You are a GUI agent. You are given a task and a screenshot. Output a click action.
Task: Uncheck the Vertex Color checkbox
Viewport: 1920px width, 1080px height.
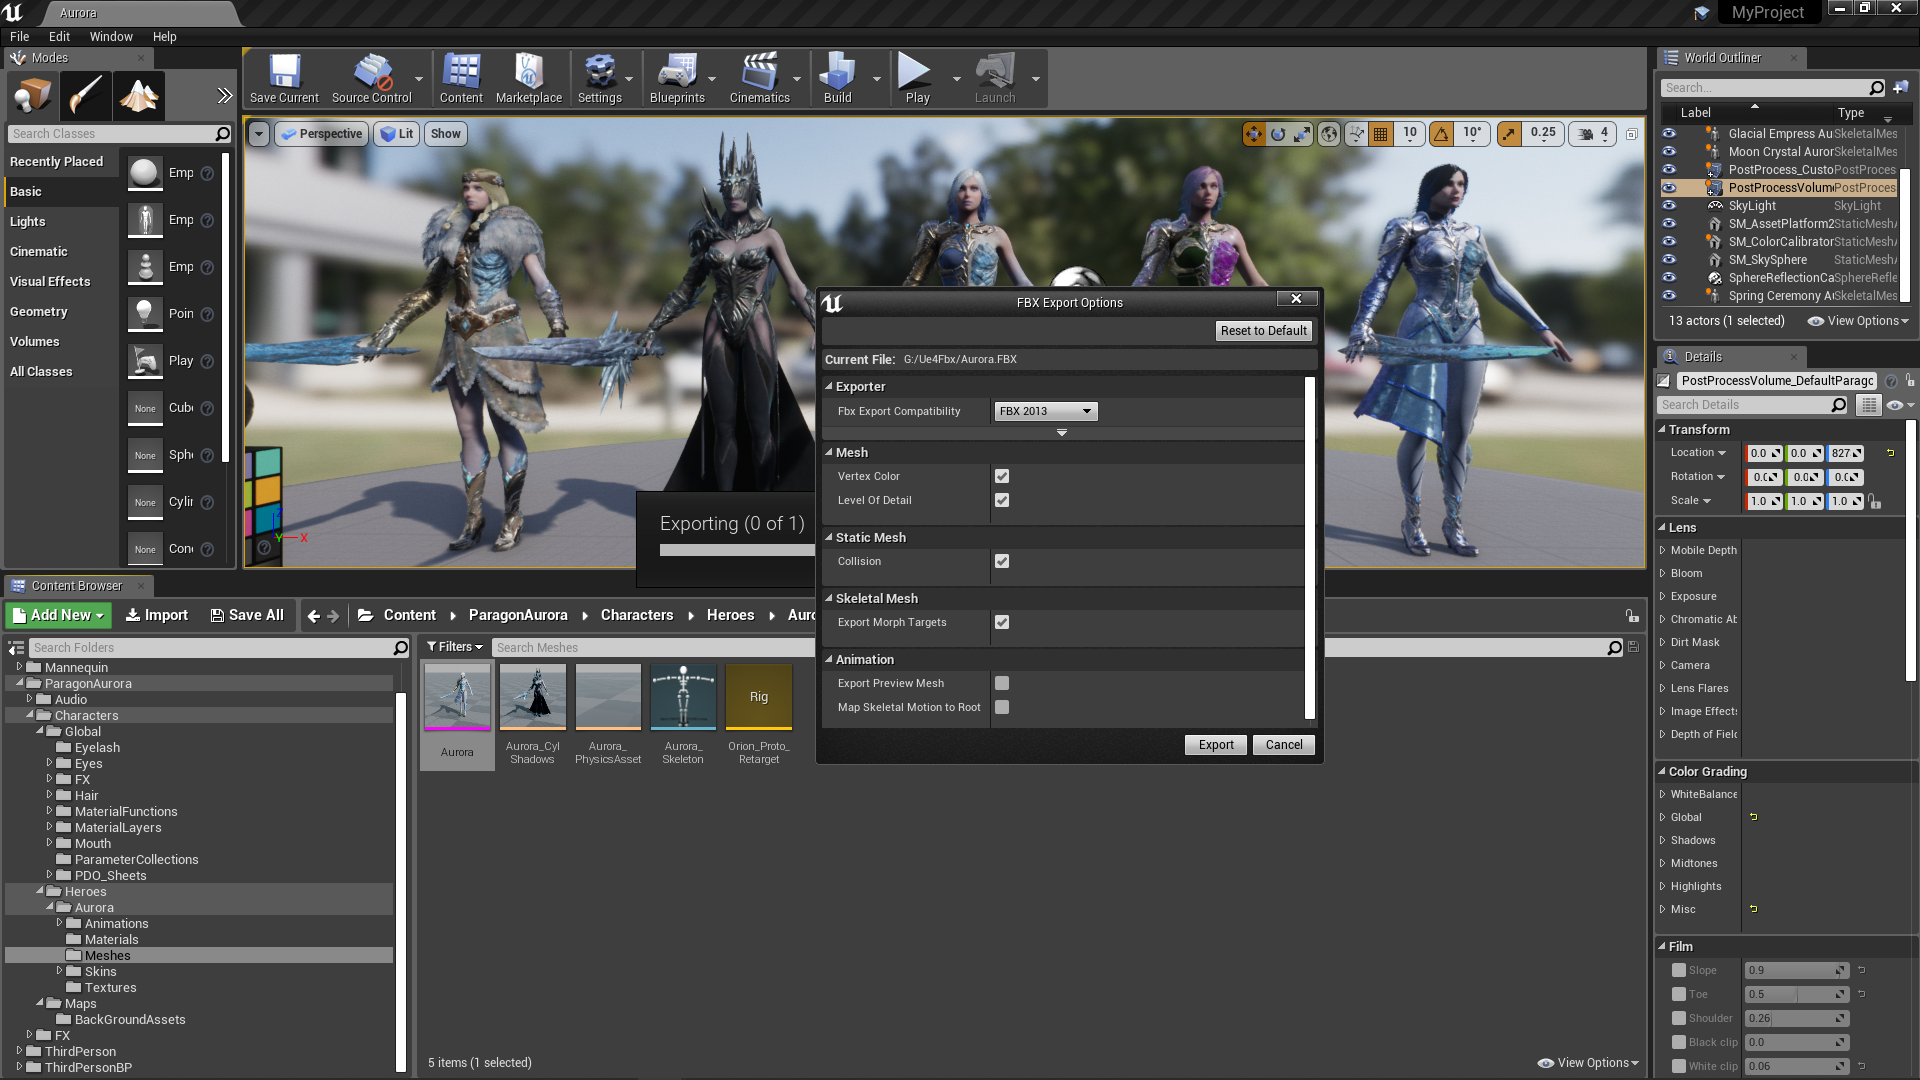click(1002, 476)
